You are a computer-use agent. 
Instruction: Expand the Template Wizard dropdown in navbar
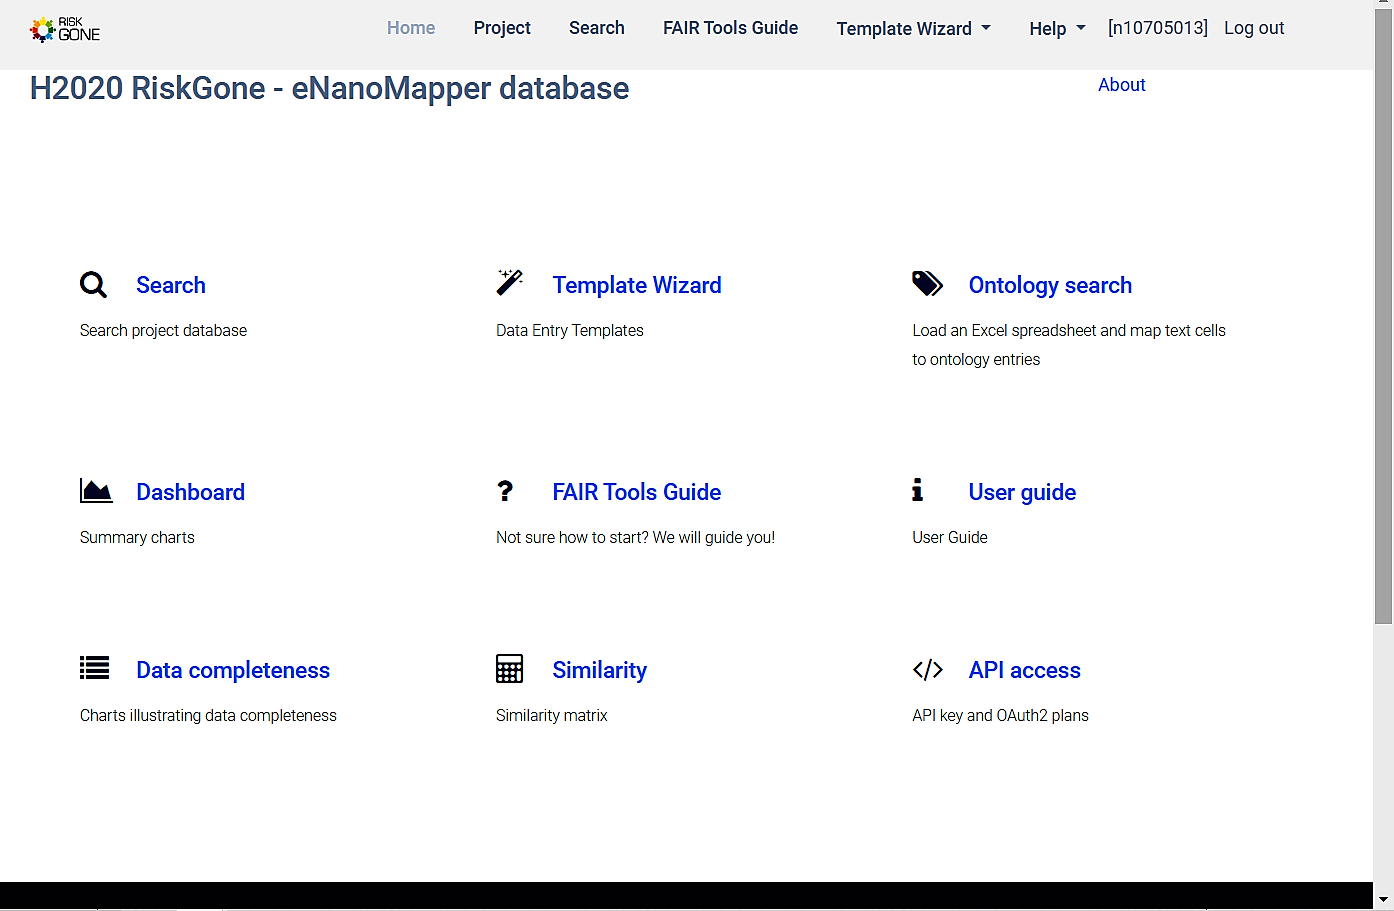(913, 29)
